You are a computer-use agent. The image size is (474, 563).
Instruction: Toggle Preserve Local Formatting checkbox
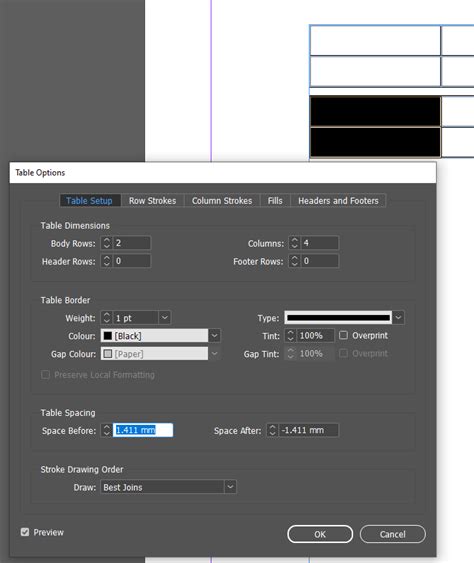click(x=45, y=375)
